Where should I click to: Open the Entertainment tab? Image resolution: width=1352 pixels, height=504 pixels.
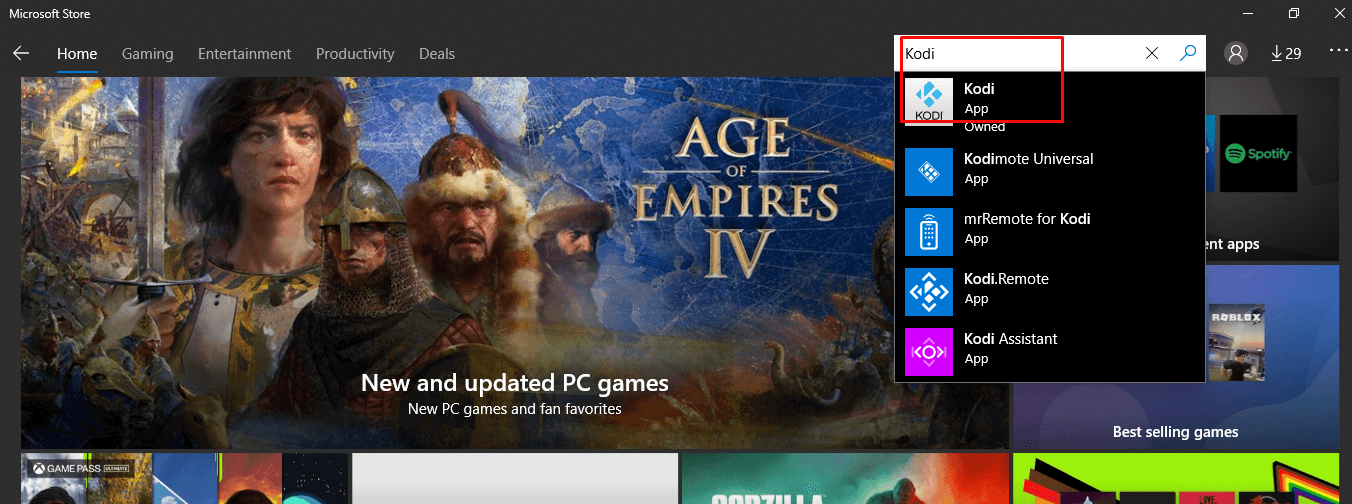[244, 54]
